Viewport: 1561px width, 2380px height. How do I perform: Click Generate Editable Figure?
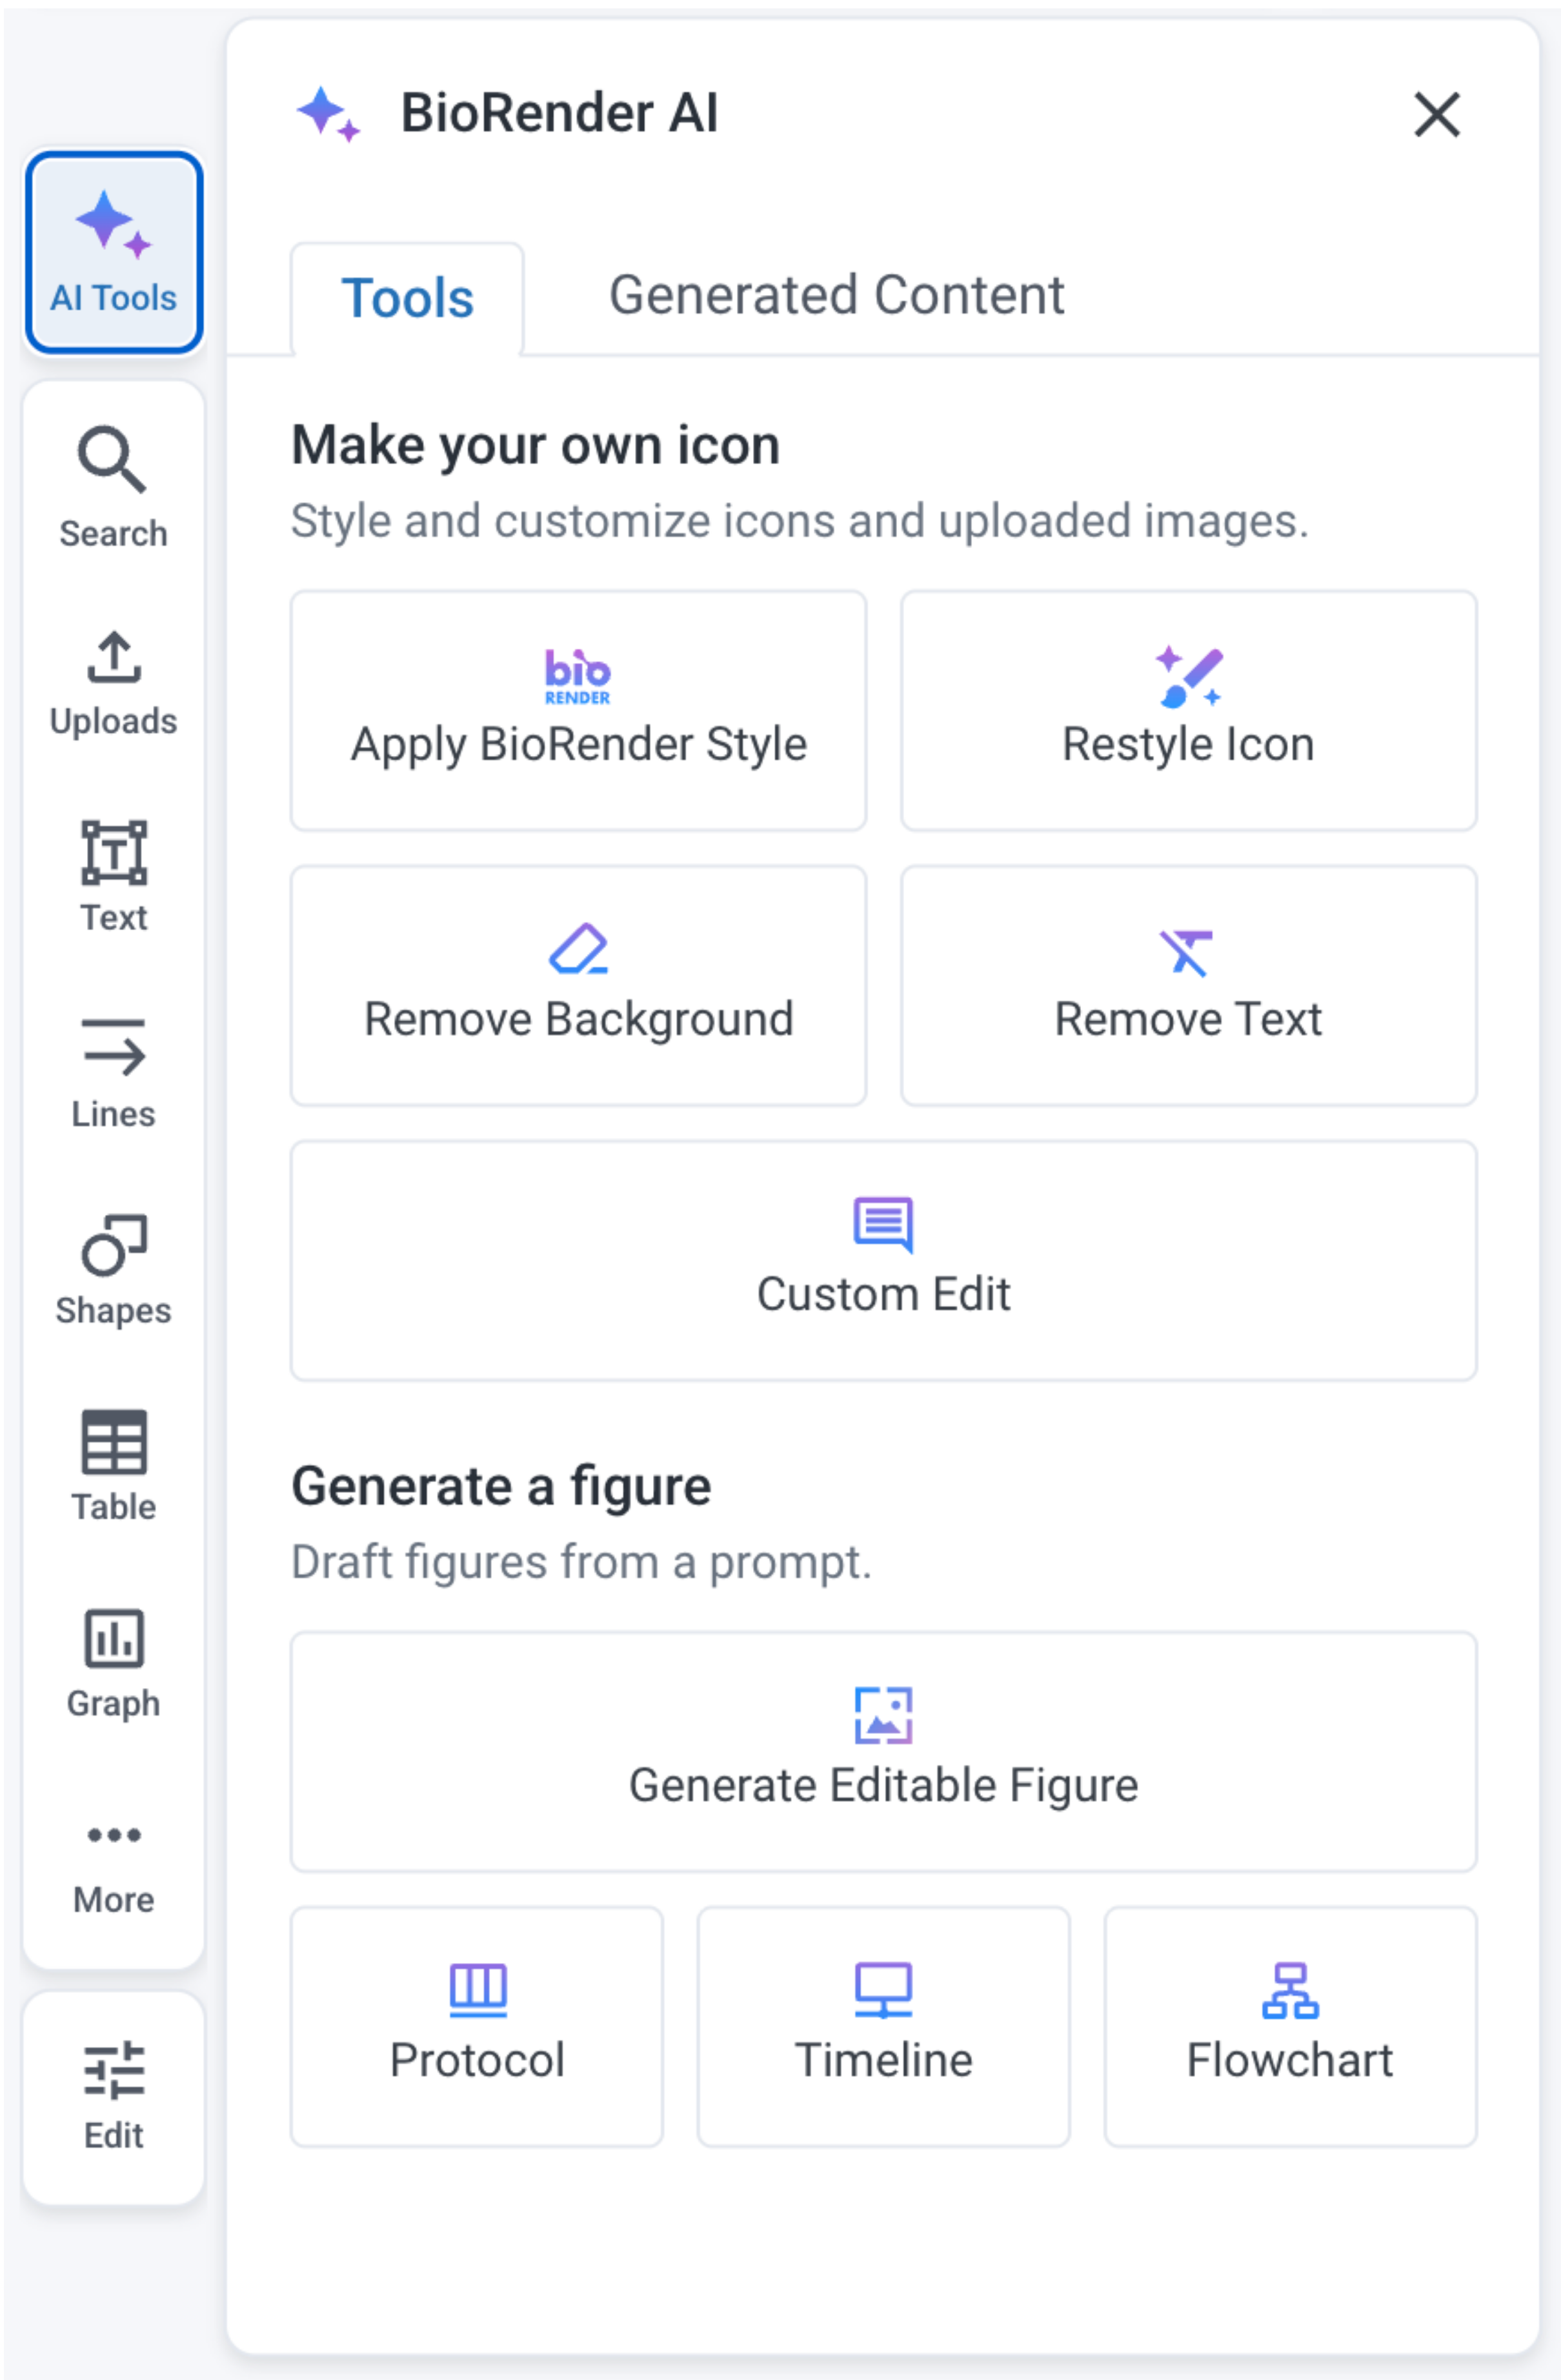[883, 1751]
